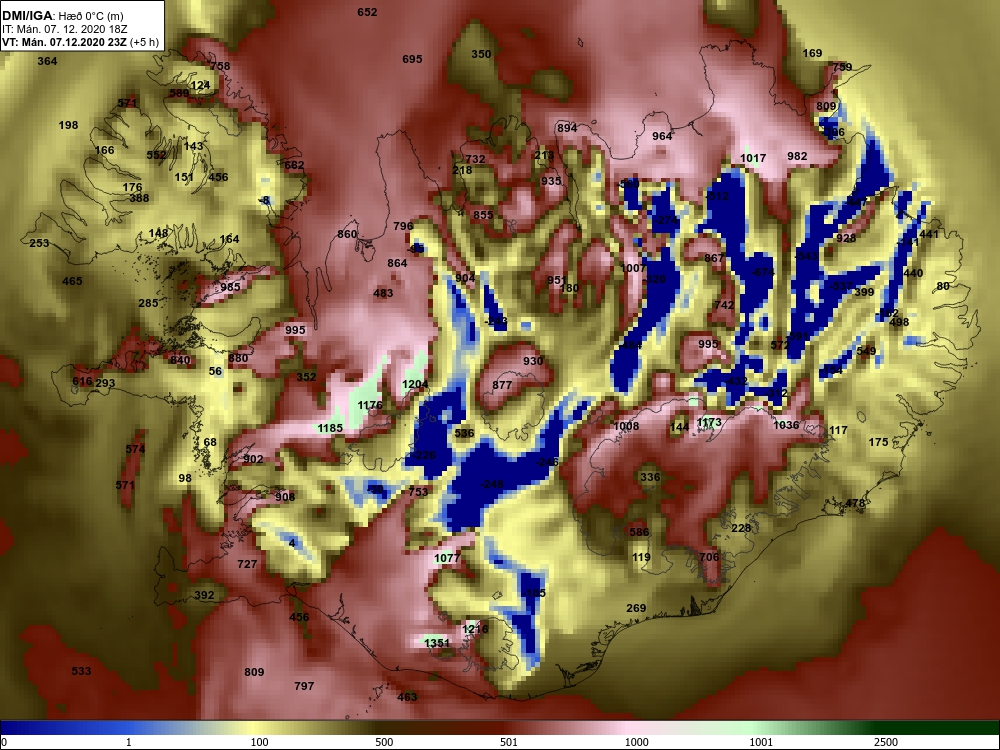
Task: Click the map value '930'
Action: click(533, 361)
